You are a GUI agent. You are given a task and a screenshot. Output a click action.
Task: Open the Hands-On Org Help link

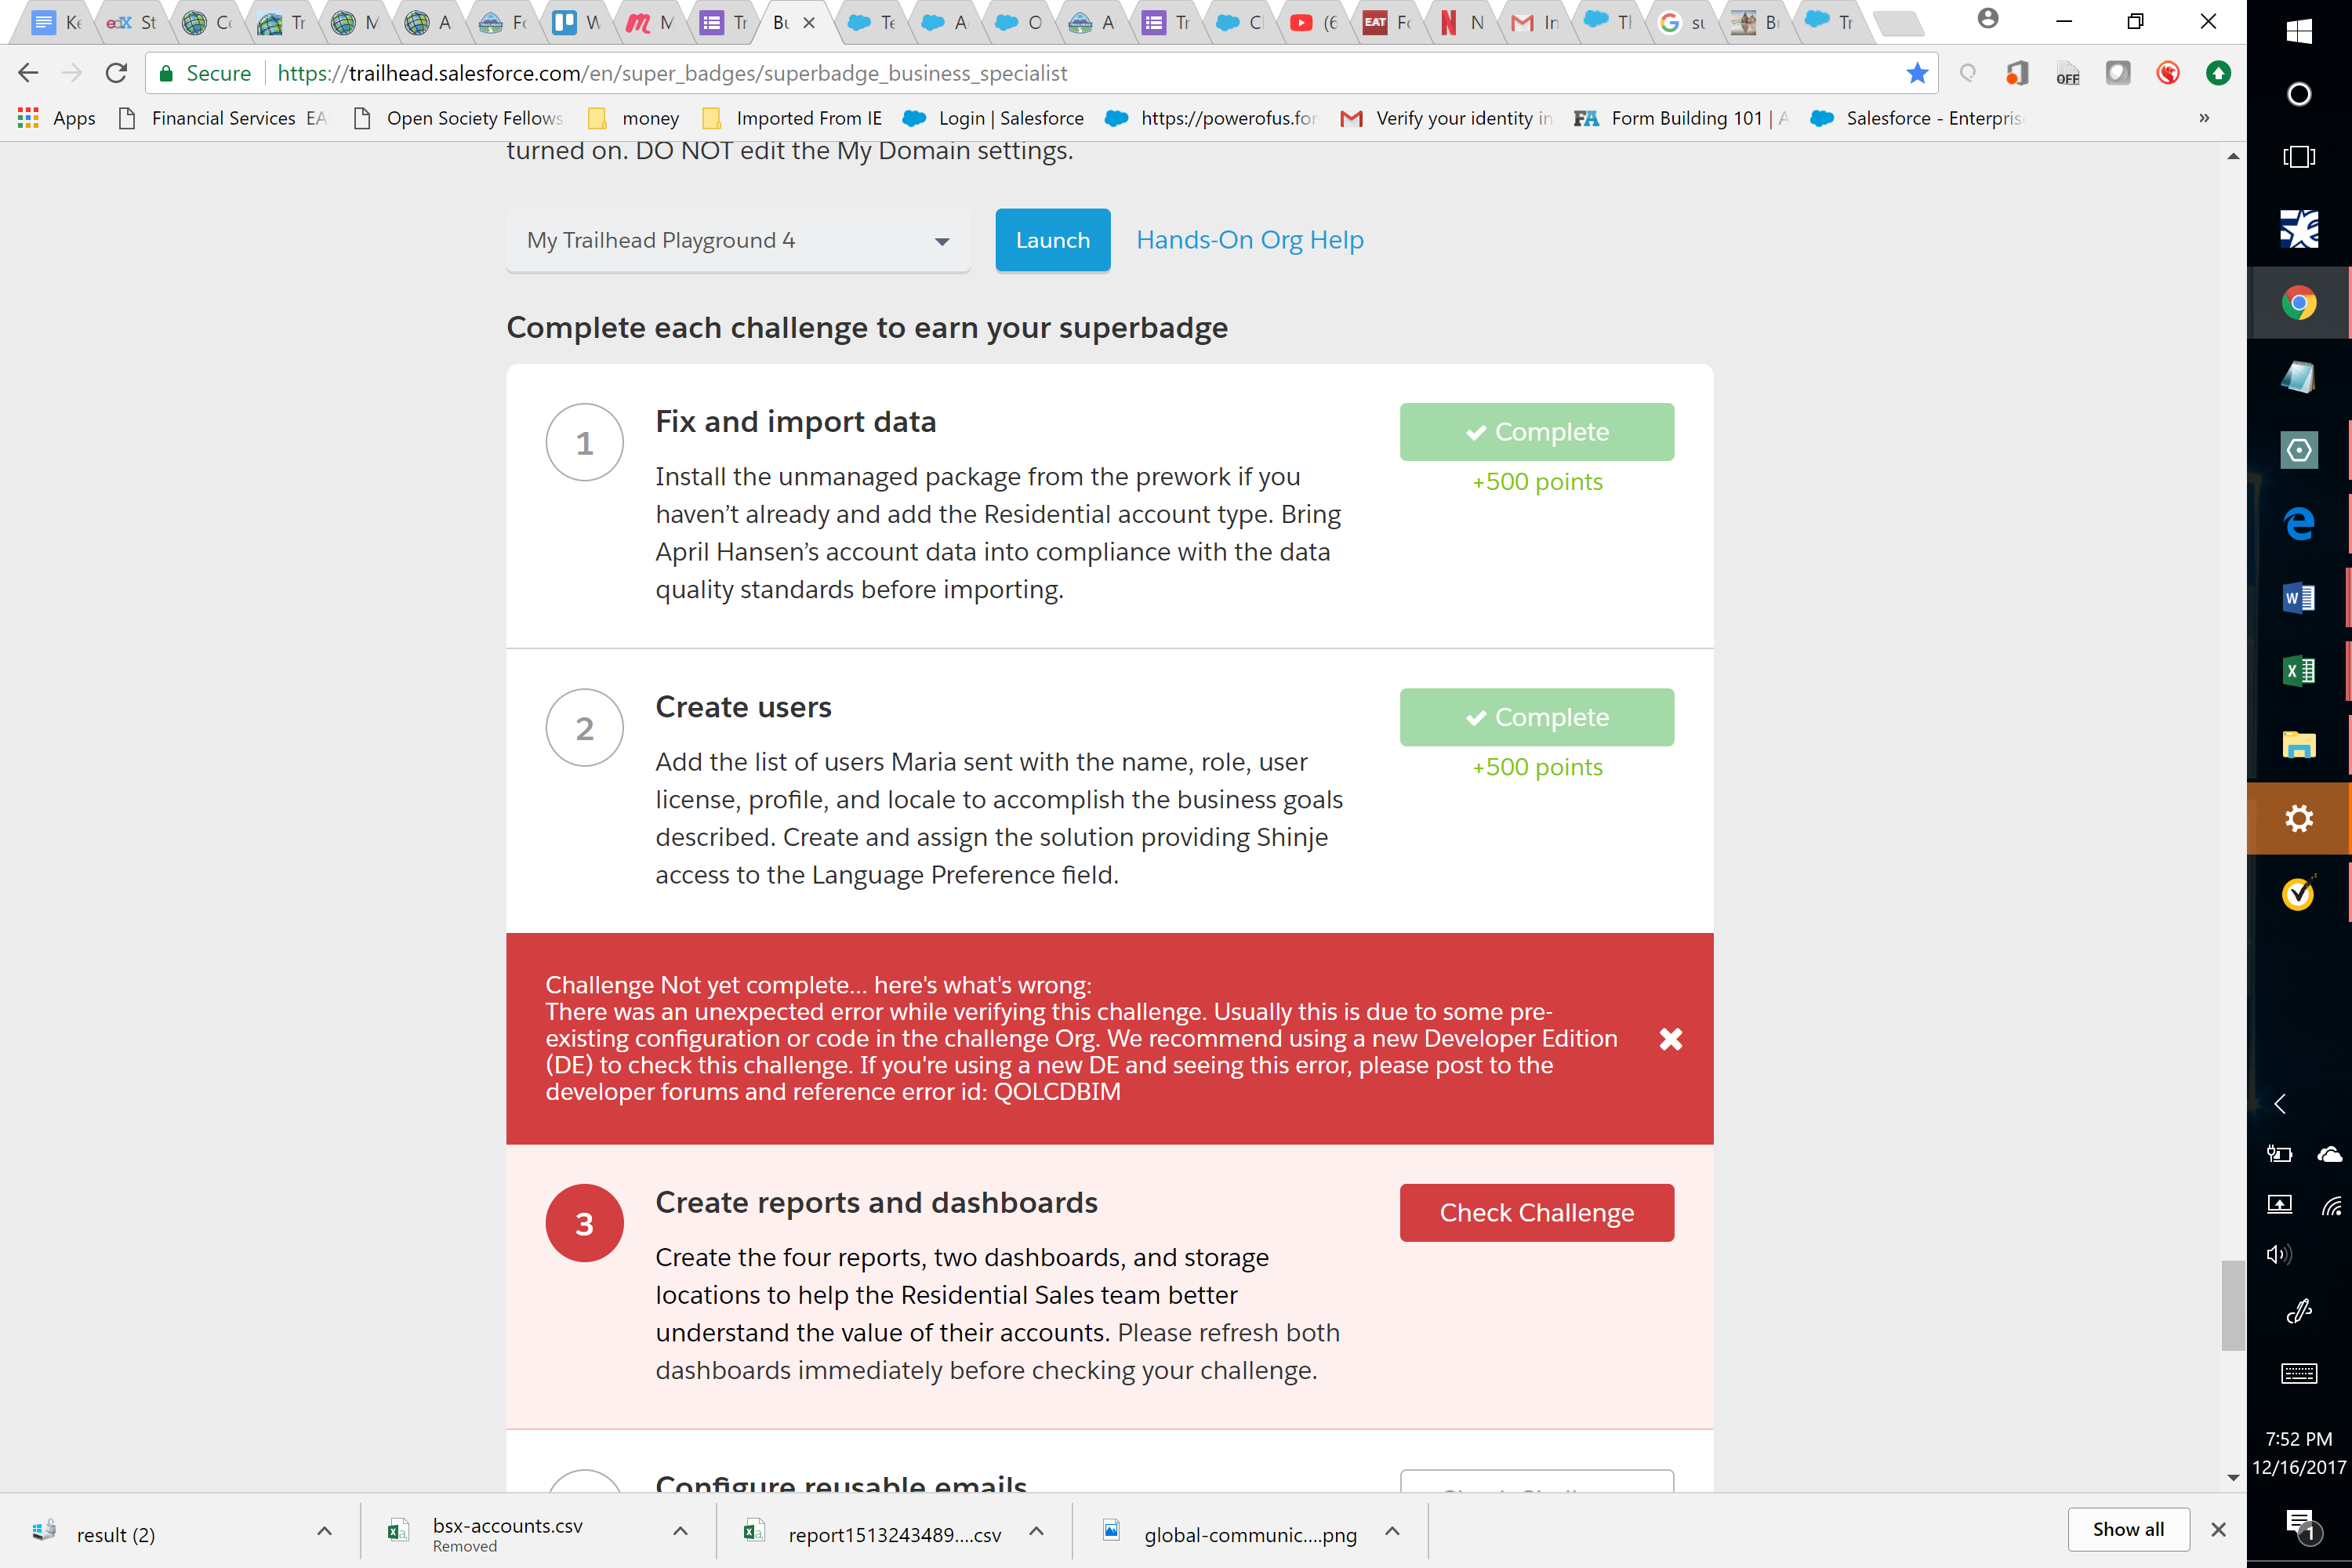(x=1249, y=240)
